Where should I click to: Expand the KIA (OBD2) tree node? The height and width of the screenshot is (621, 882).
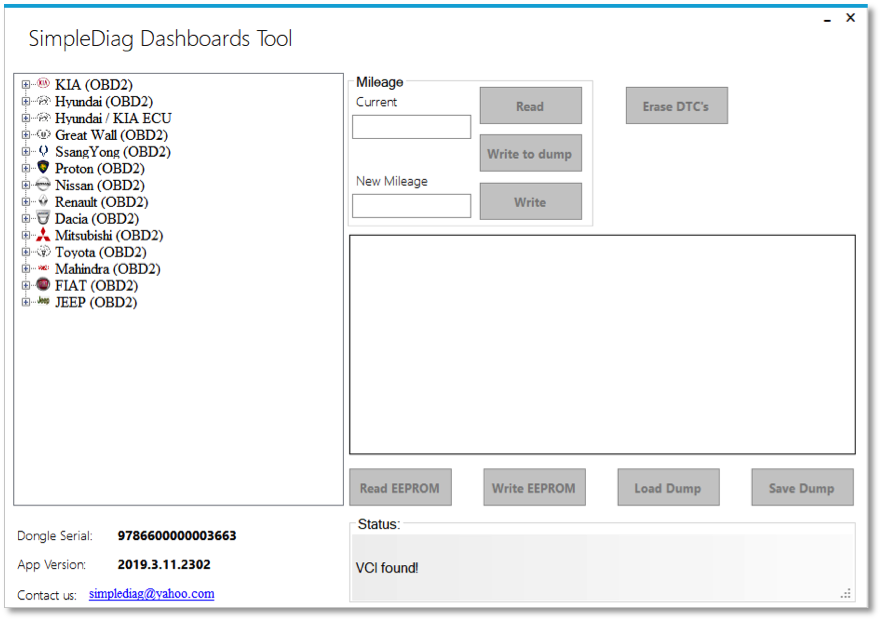tap(26, 84)
